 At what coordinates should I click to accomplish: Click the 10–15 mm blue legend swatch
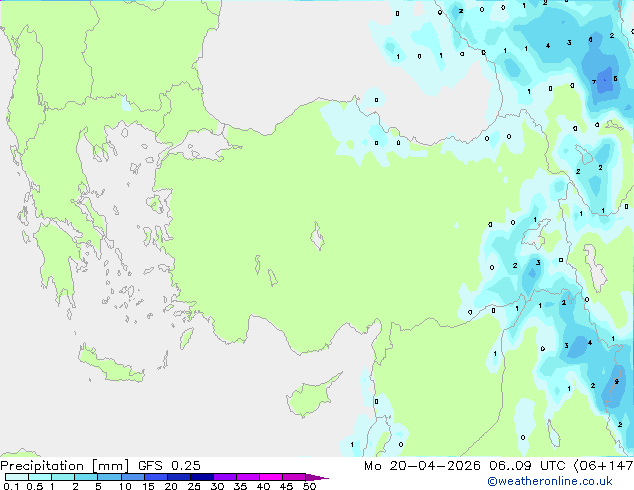(x=132, y=477)
